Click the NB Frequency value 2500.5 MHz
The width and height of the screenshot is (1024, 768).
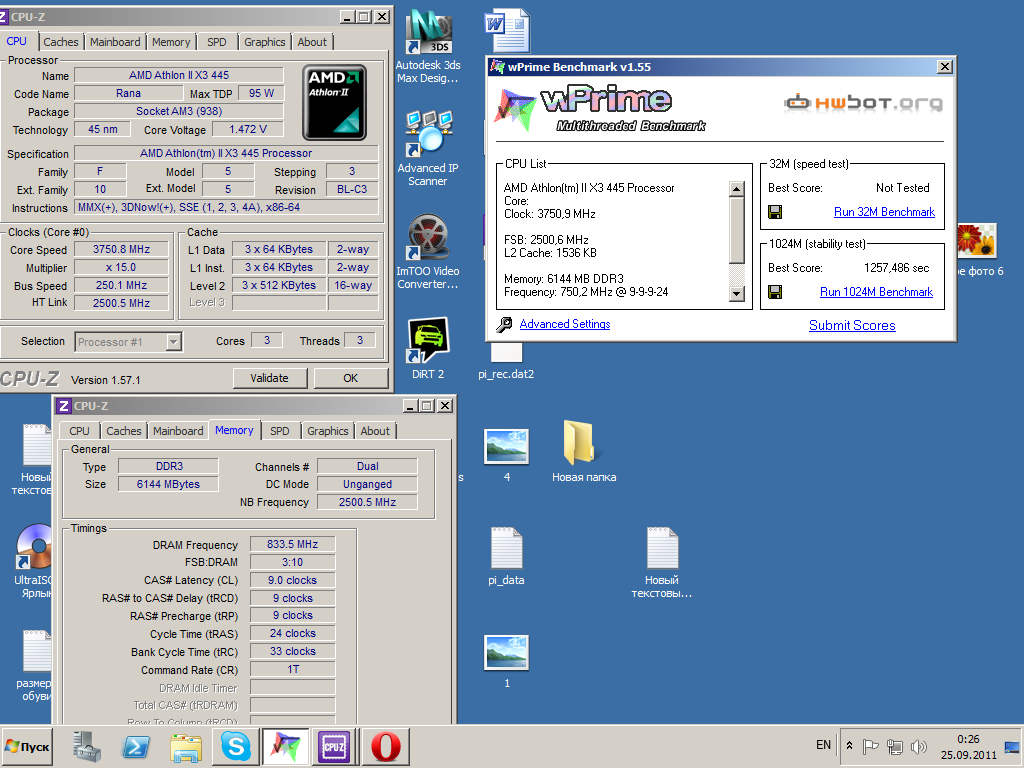367,502
